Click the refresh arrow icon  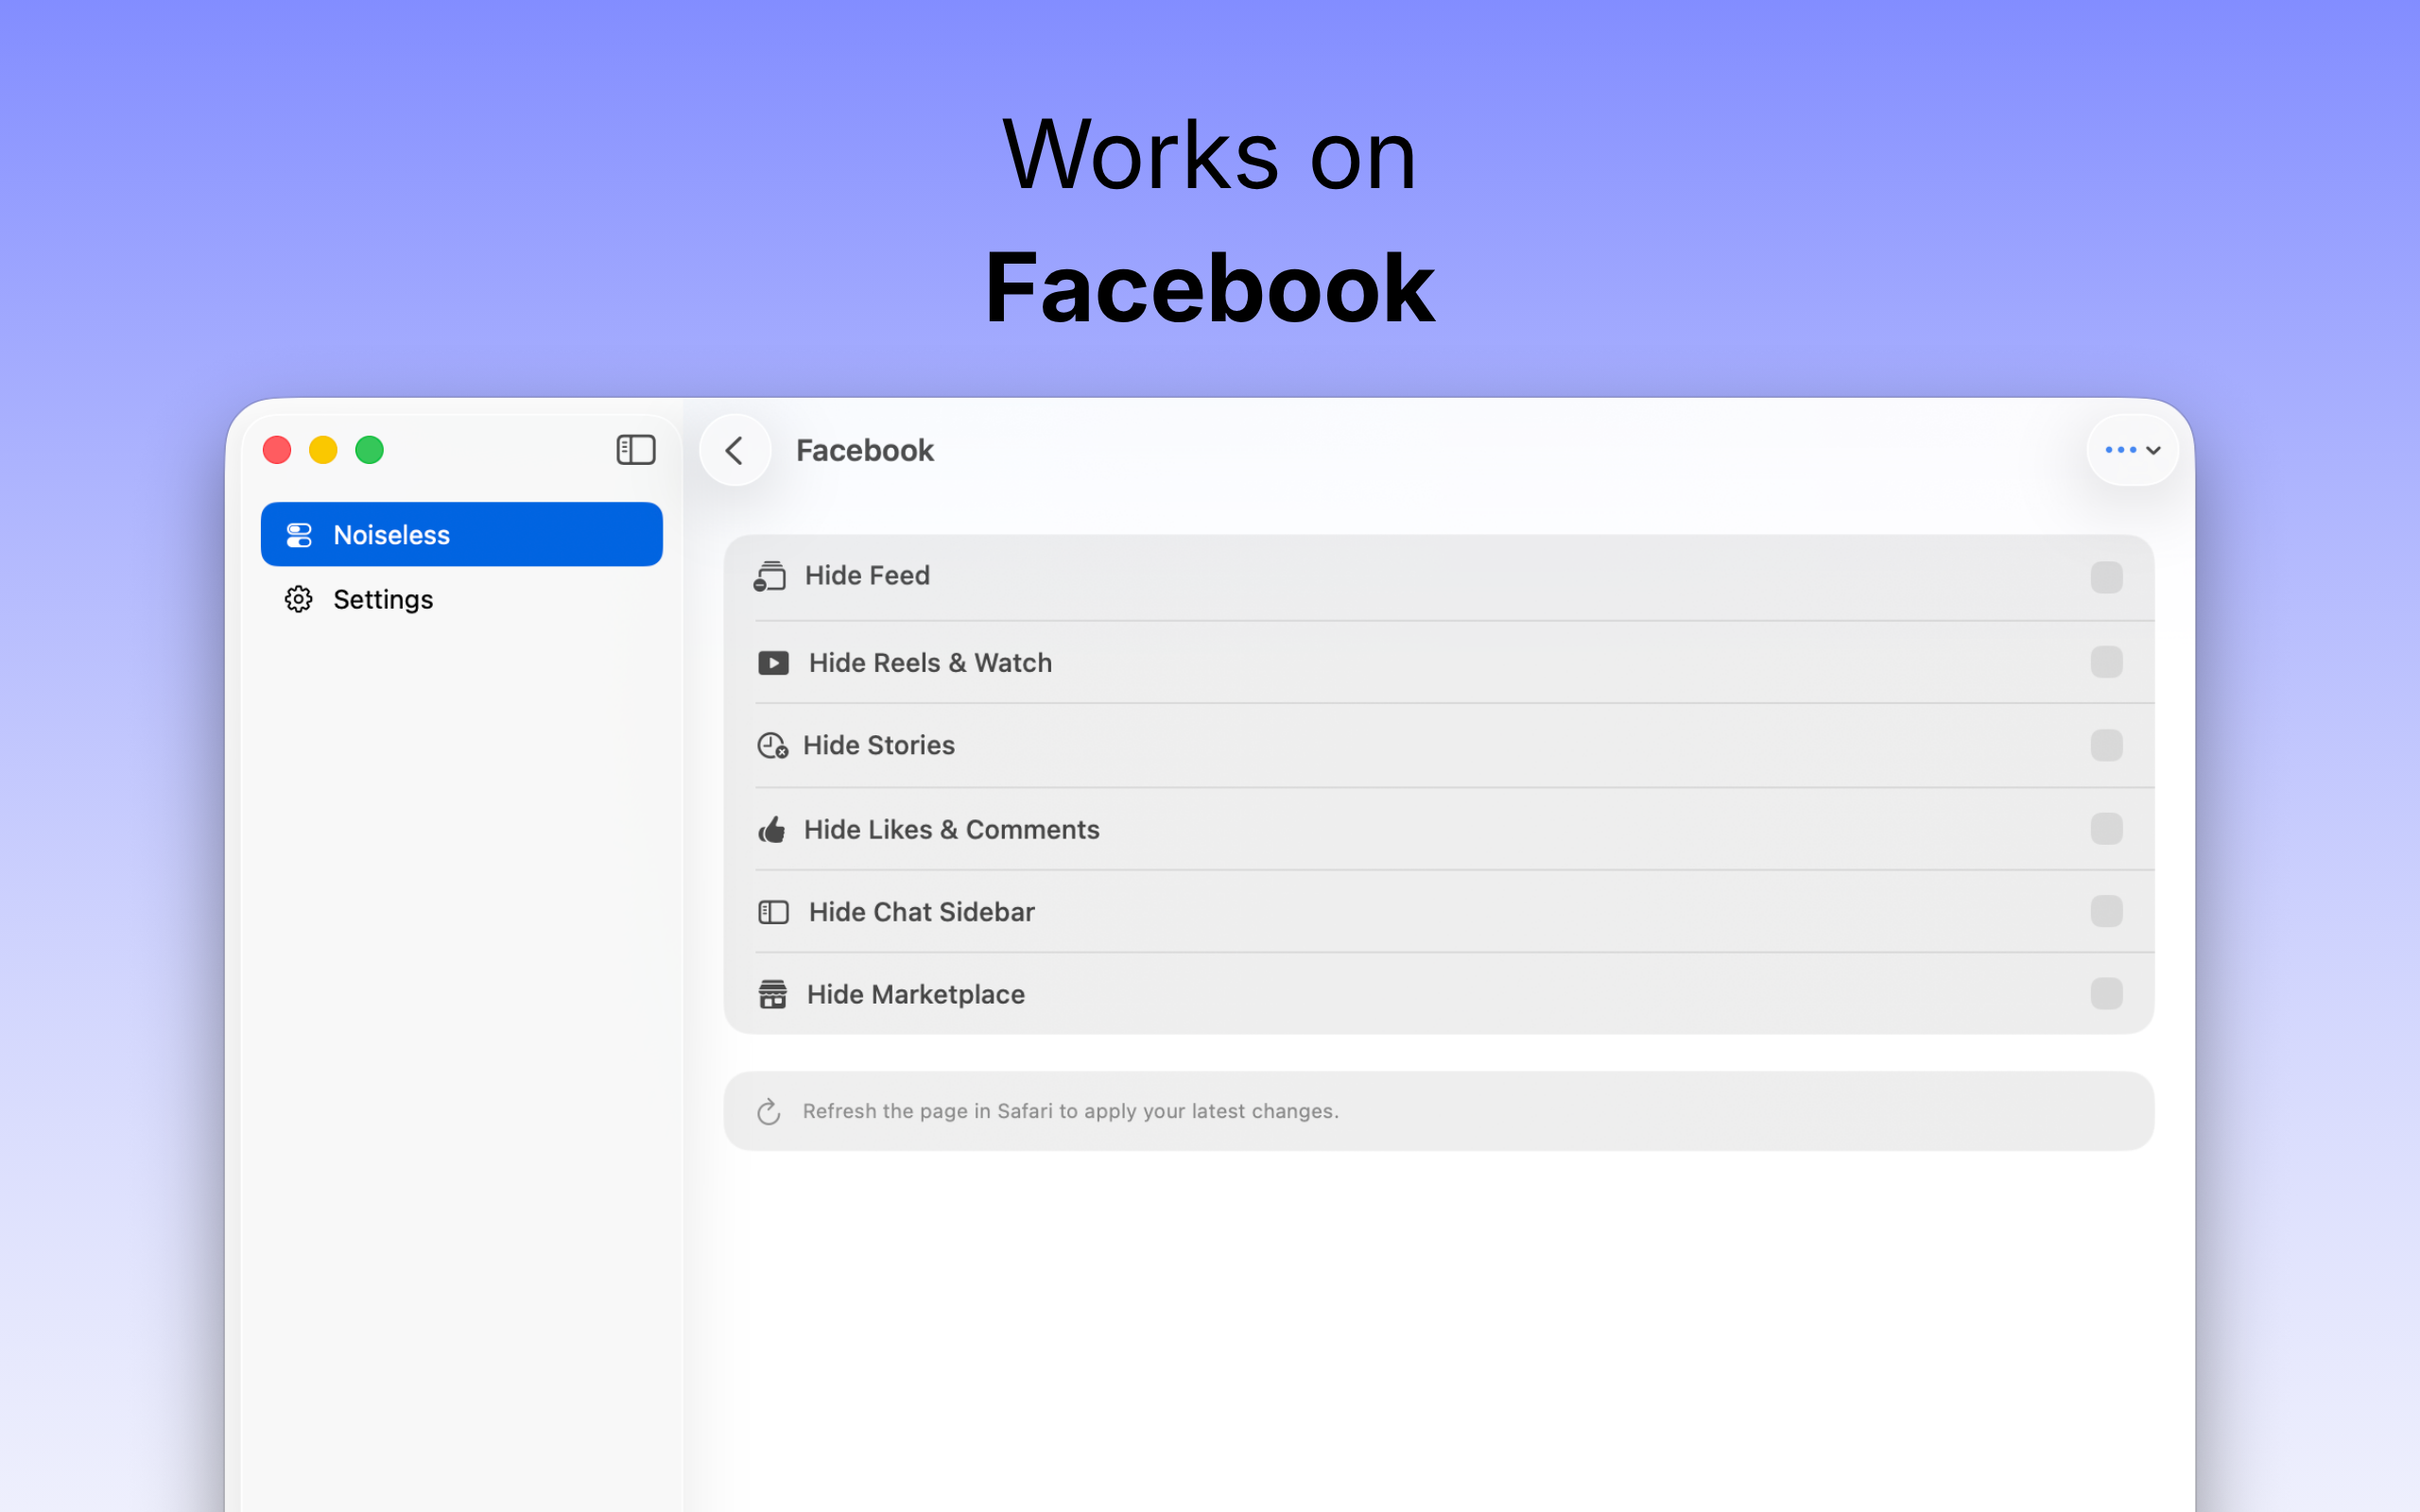(x=768, y=1112)
